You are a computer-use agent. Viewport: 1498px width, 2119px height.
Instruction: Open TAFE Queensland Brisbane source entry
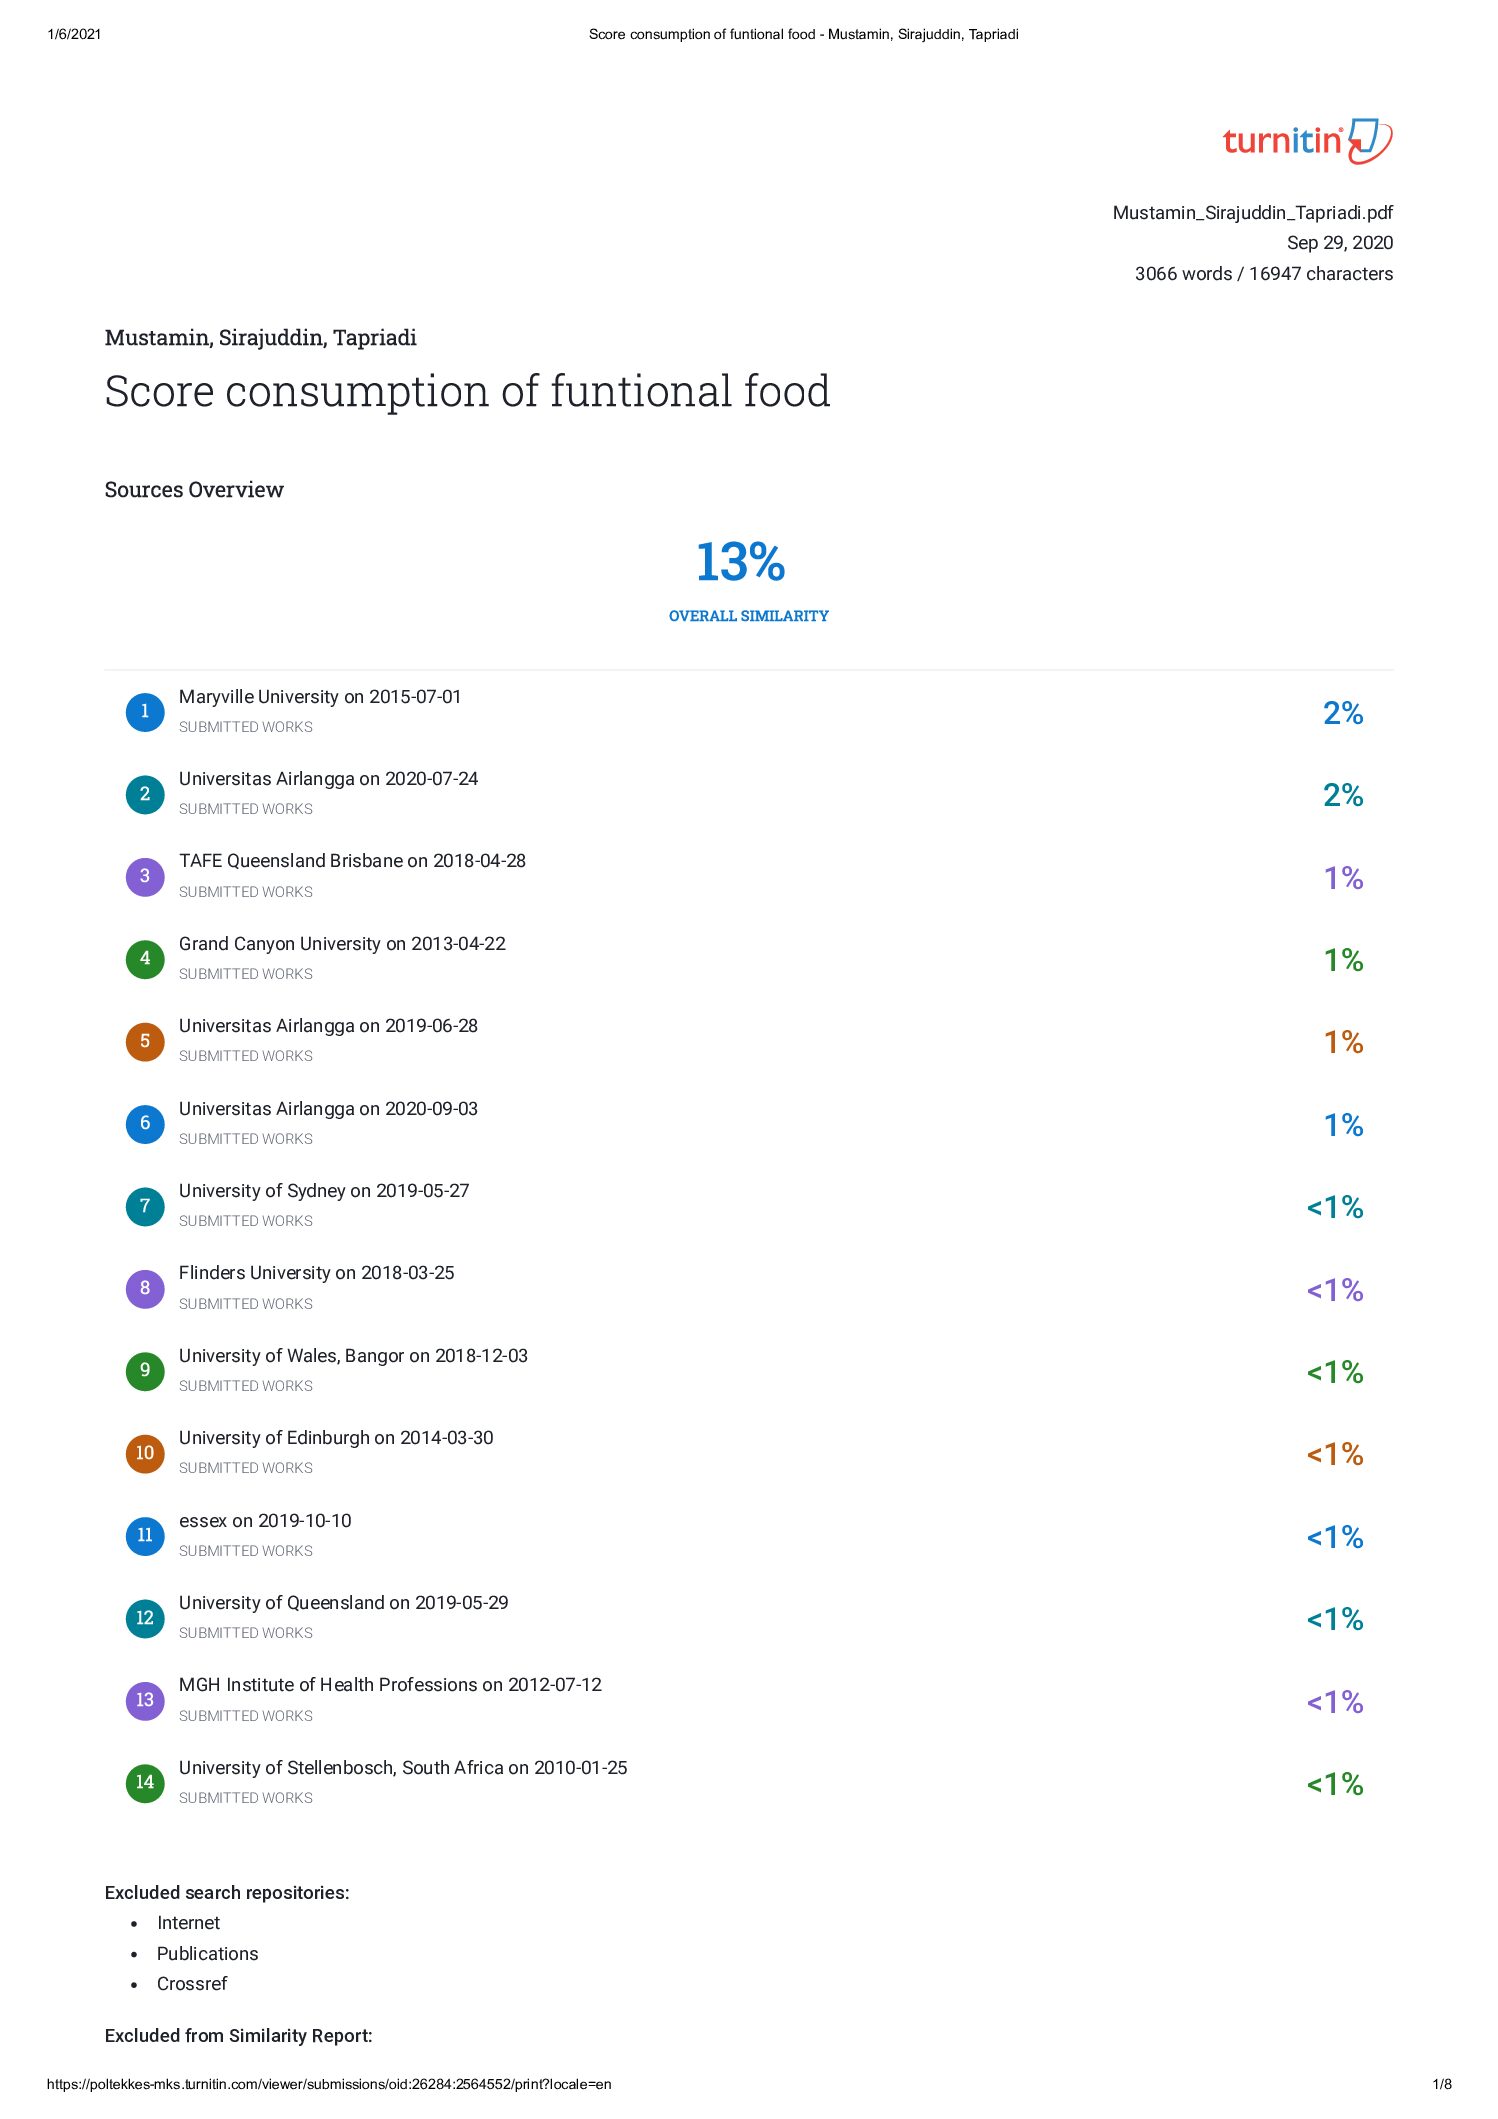352,861
